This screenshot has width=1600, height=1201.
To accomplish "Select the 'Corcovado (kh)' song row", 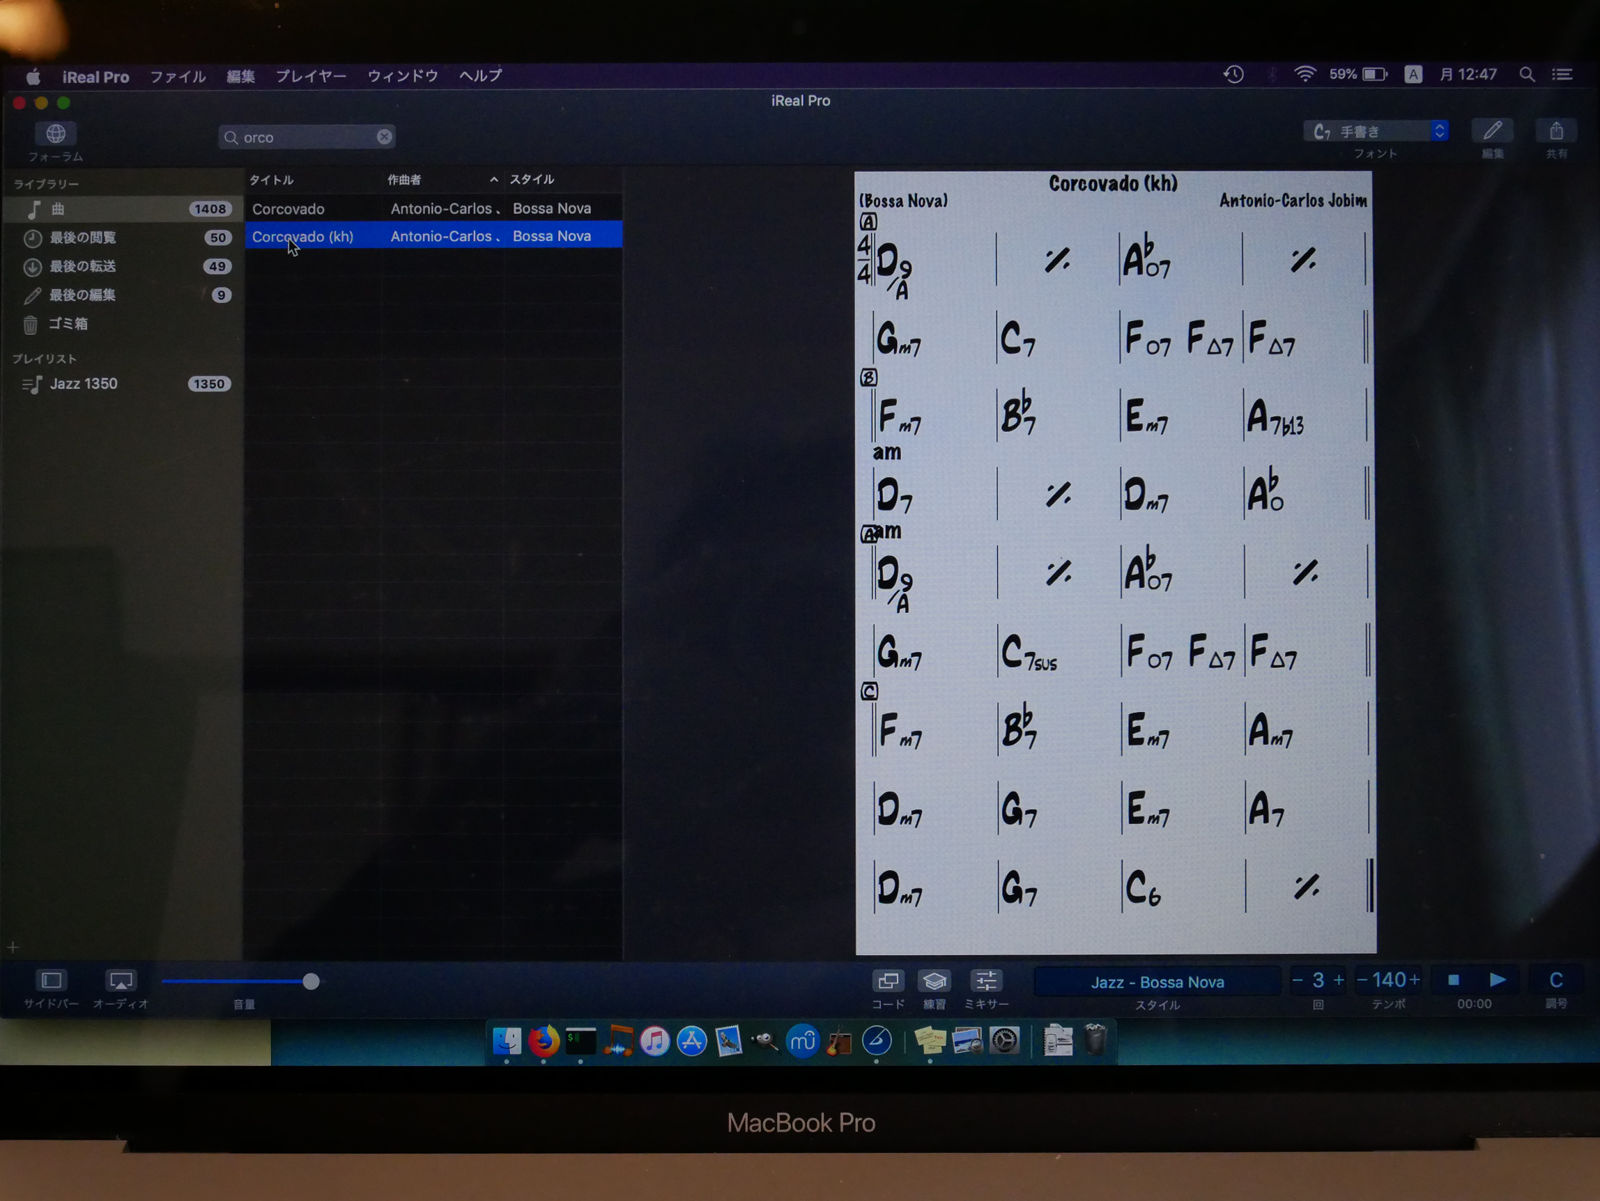I will click(433, 236).
